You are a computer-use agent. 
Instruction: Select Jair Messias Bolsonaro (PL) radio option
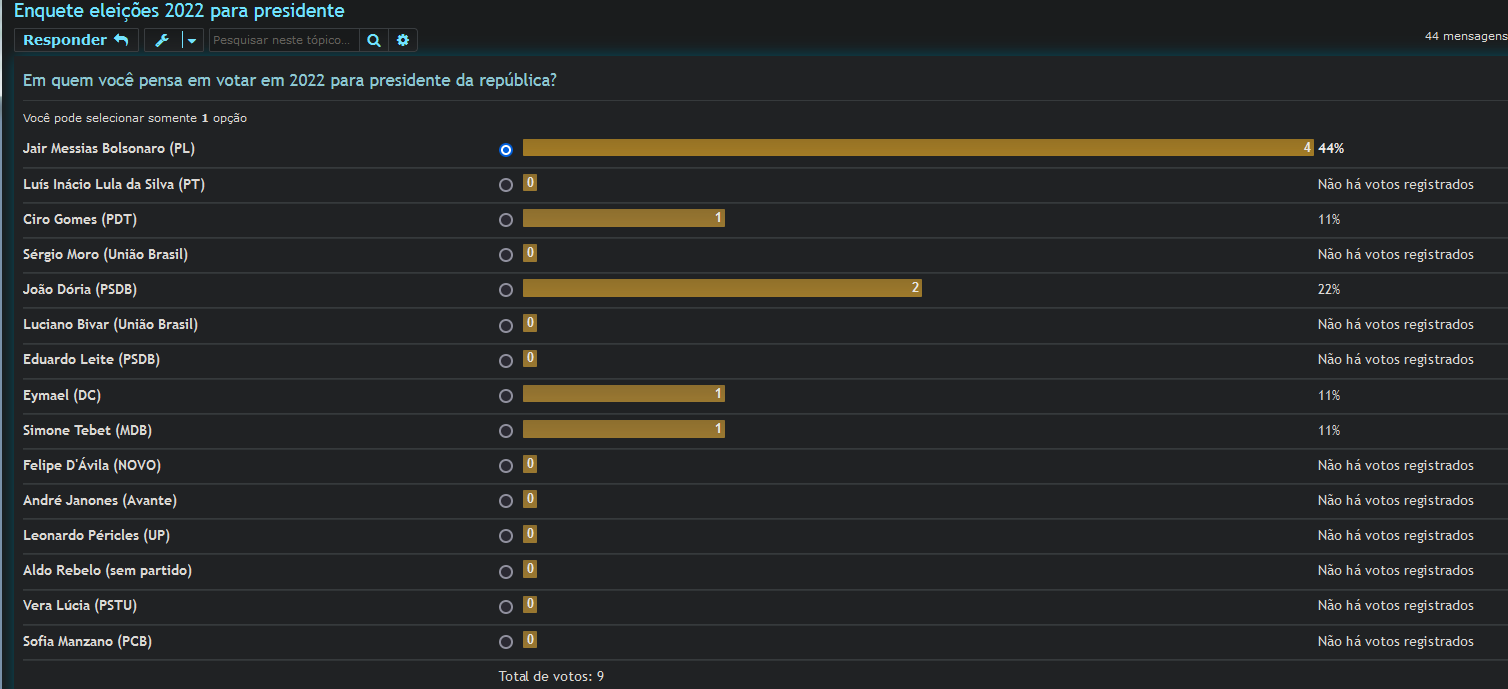tap(506, 150)
